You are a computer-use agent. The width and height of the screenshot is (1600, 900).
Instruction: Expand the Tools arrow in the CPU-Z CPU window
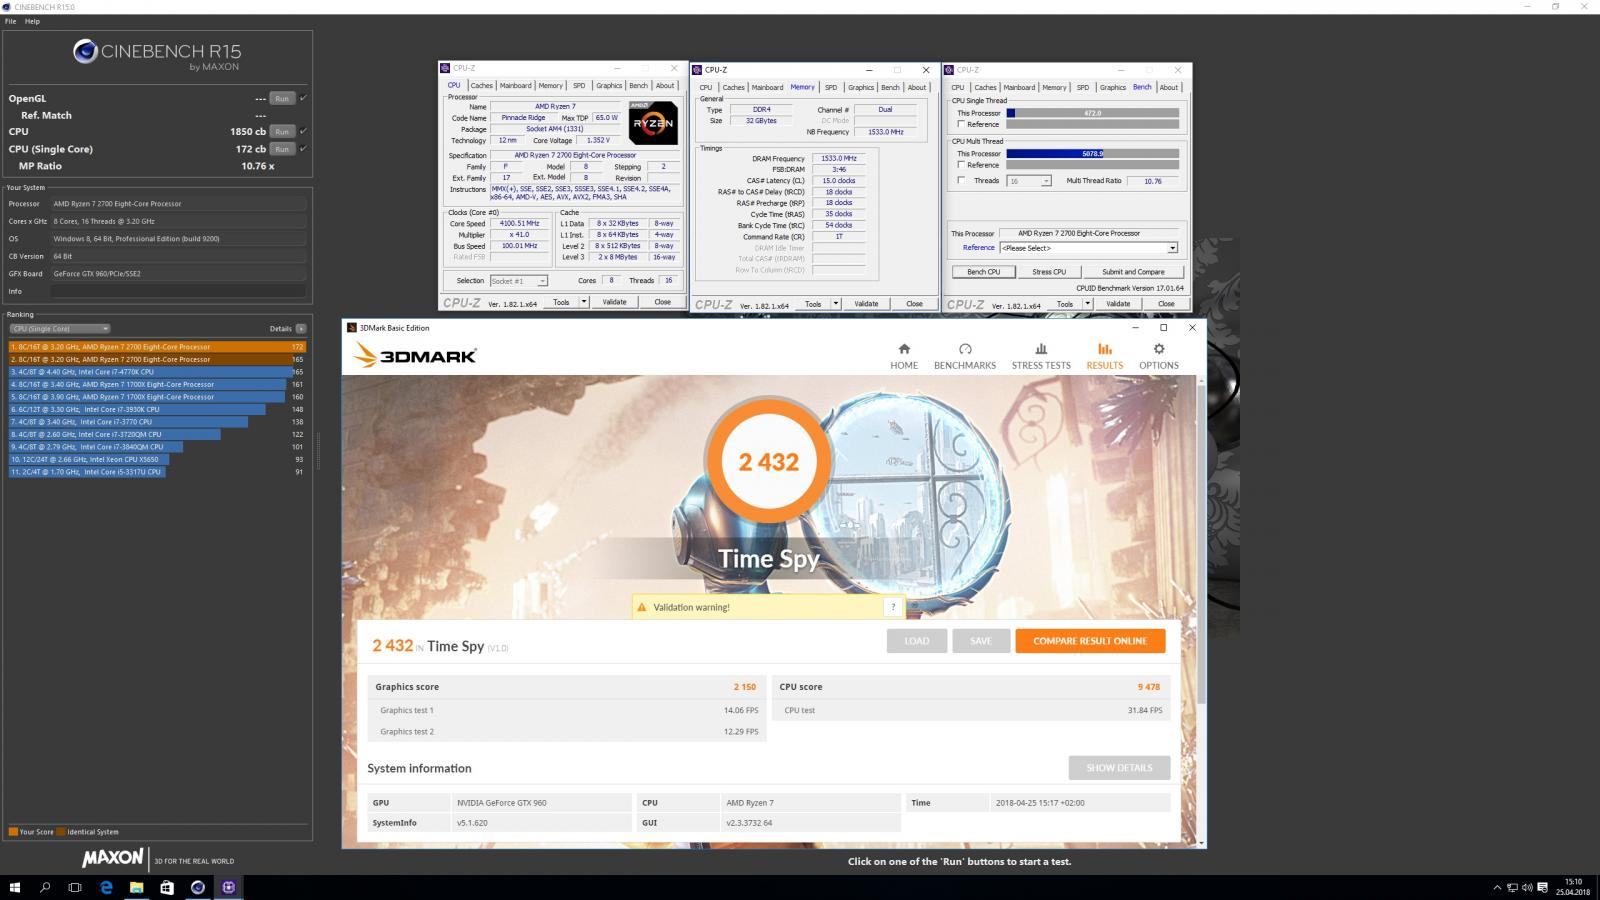[584, 302]
